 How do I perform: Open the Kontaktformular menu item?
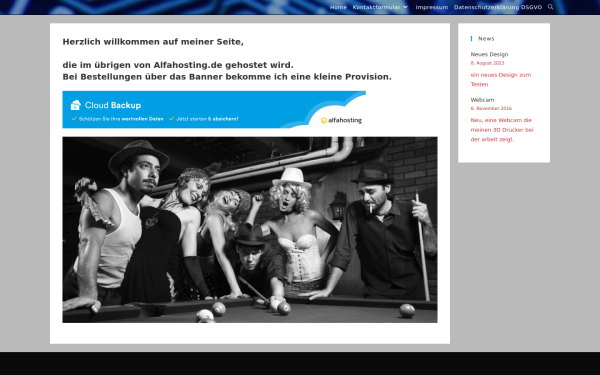(x=377, y=7)
